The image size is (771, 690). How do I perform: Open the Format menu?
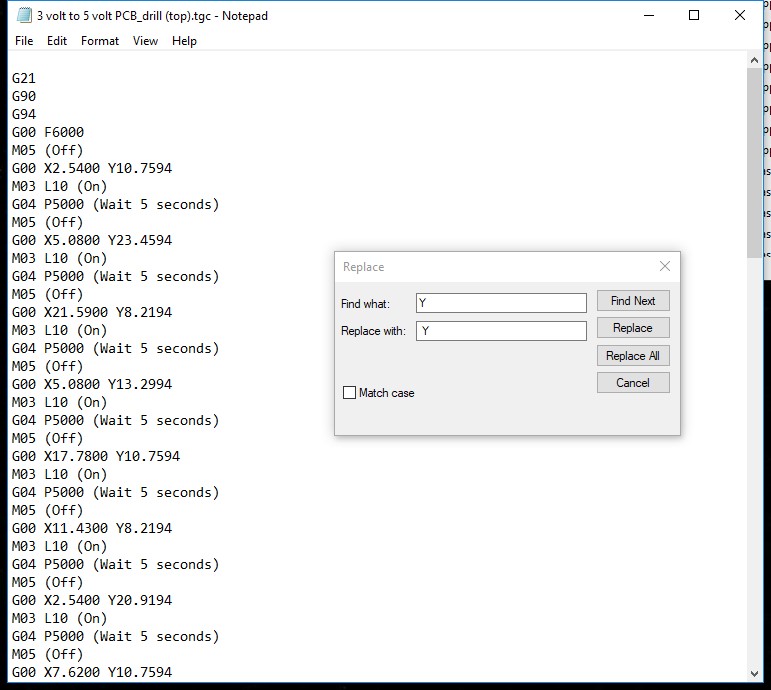[x=100, y=41]
